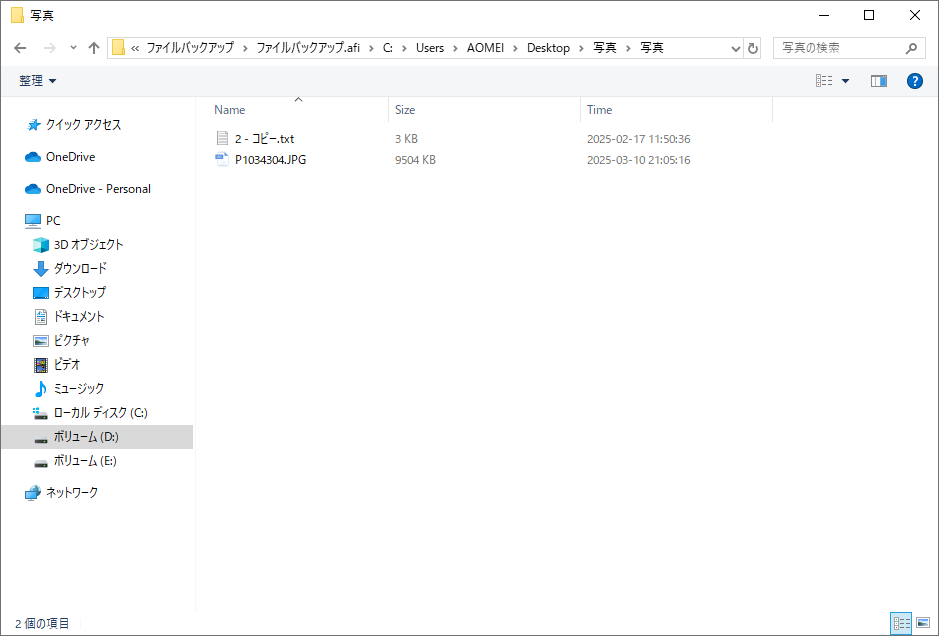Click the 9504 KB size cell

click(x=415, y=160)
